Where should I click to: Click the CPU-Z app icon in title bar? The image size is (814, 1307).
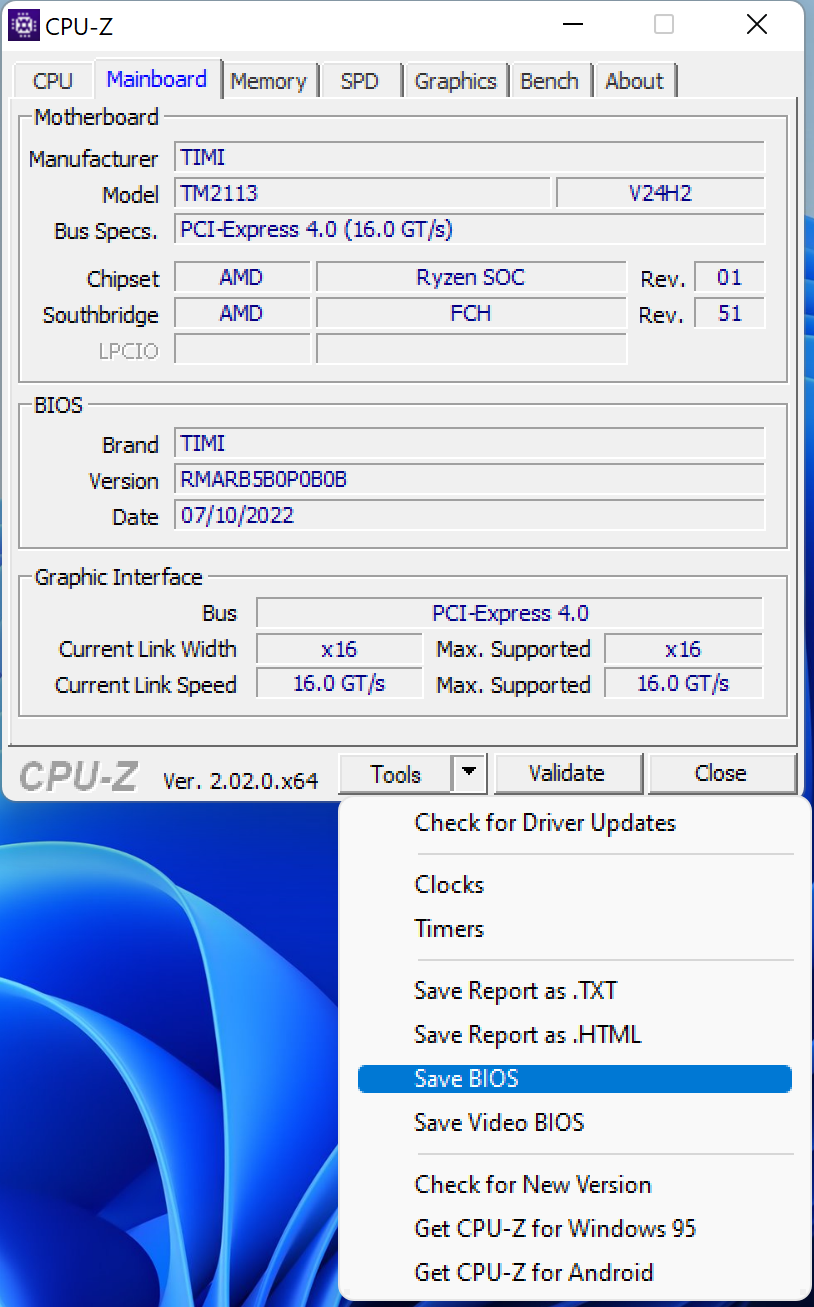coord(24,24)
